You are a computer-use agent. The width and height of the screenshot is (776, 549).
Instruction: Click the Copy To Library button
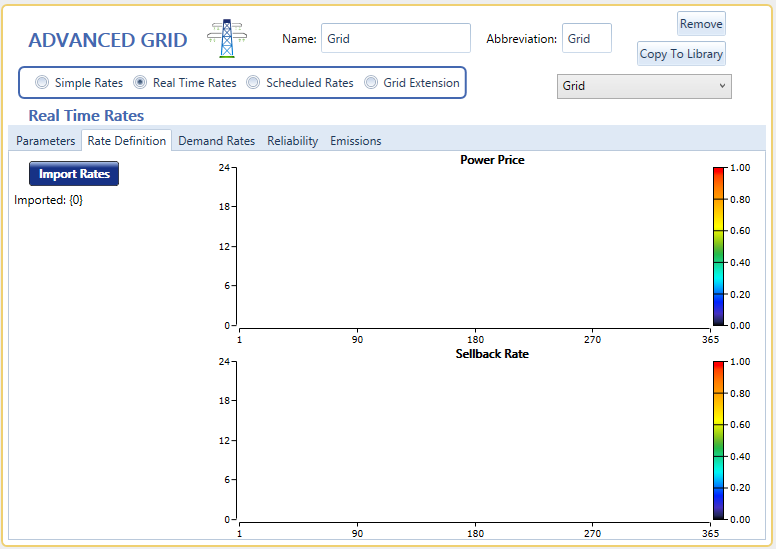pos(681,54)
